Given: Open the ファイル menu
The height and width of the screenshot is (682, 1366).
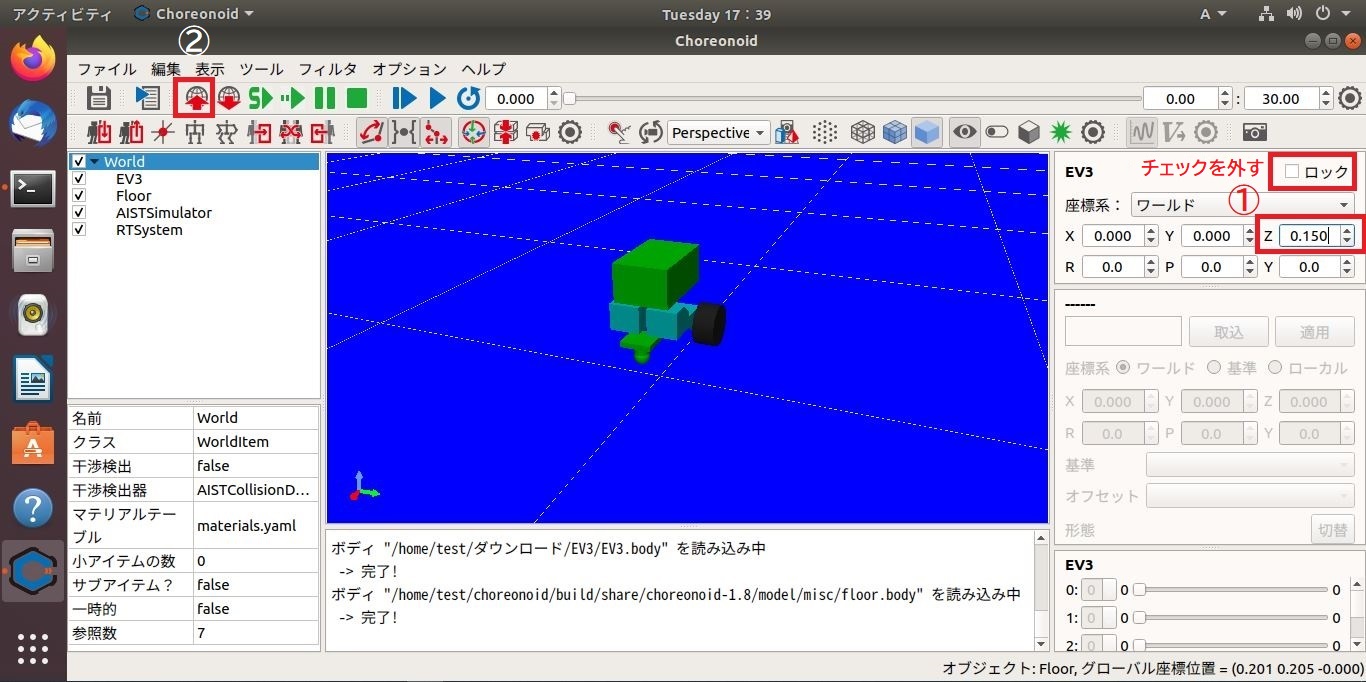Looking at the screenshot, I should point(107,69).
